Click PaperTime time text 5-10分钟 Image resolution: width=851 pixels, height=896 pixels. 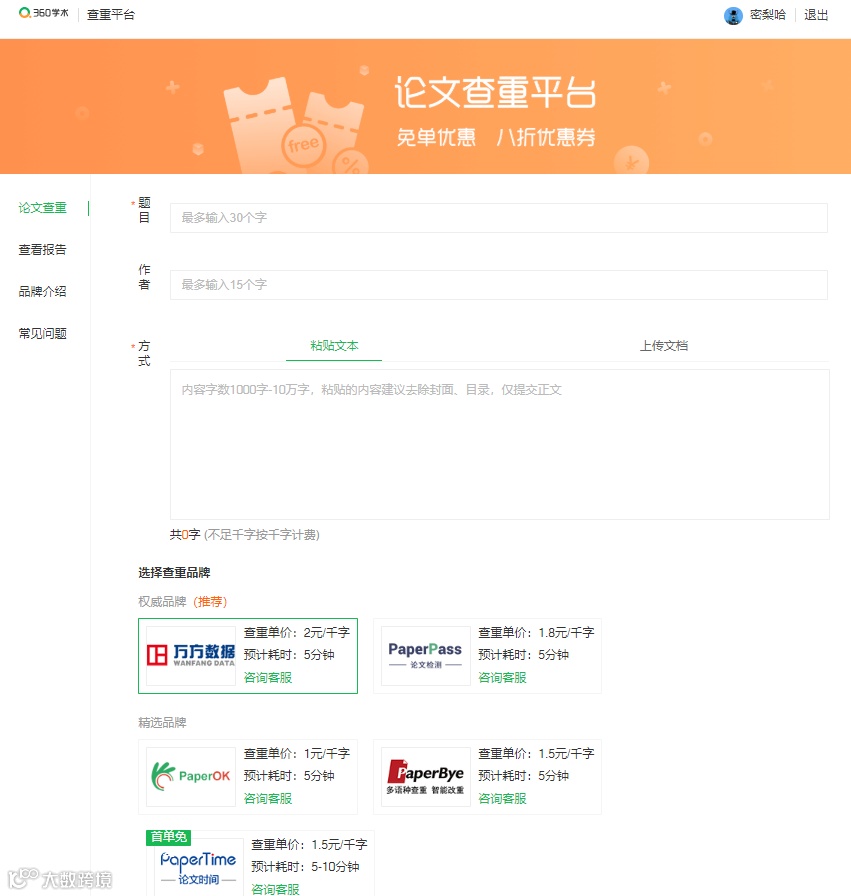point(335,867)
